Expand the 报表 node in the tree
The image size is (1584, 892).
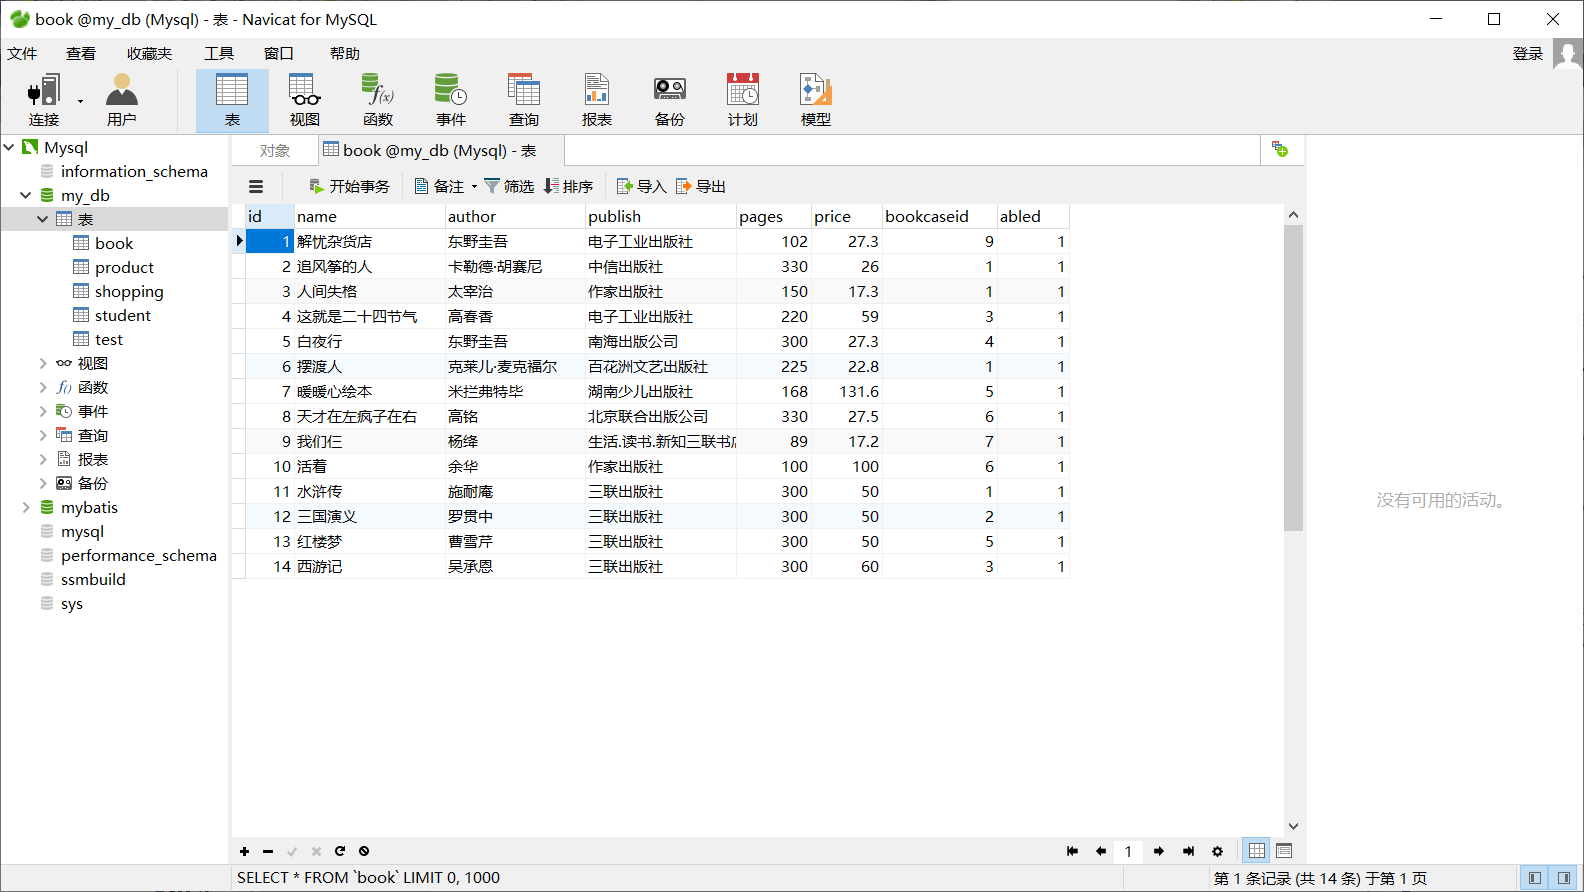(x=43, y=459)
